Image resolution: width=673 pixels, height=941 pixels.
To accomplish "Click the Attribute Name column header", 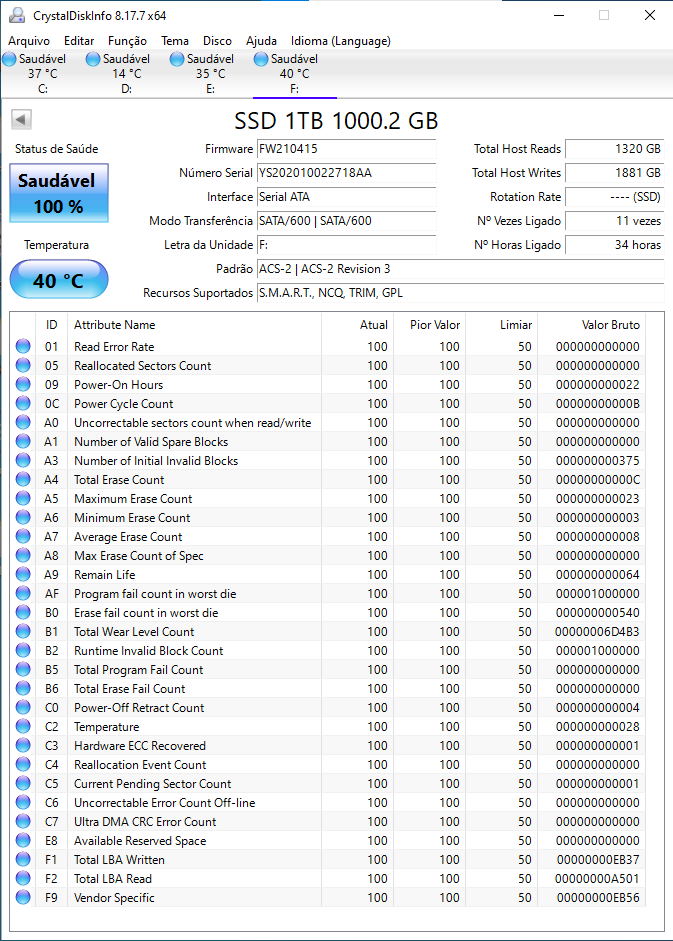I will click(194, 325).
